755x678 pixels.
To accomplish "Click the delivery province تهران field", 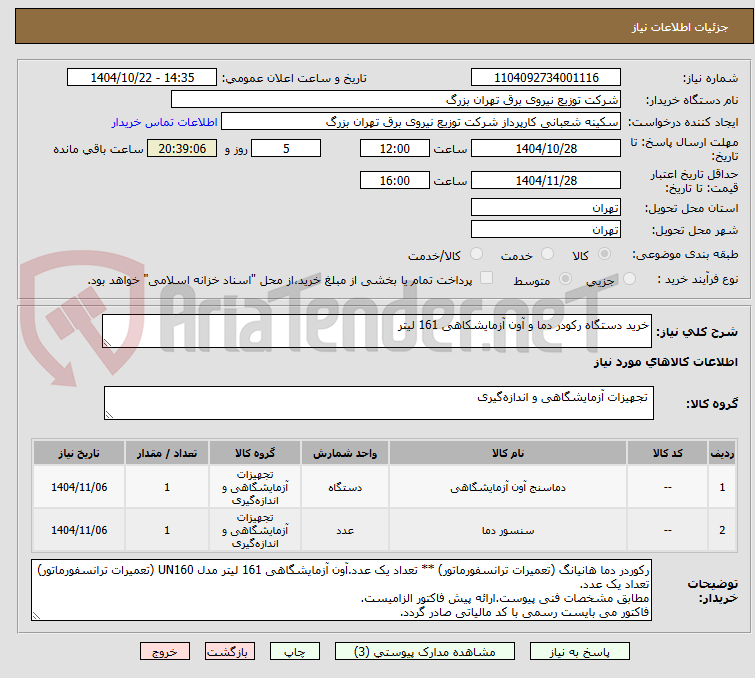I will coord(546,208).
